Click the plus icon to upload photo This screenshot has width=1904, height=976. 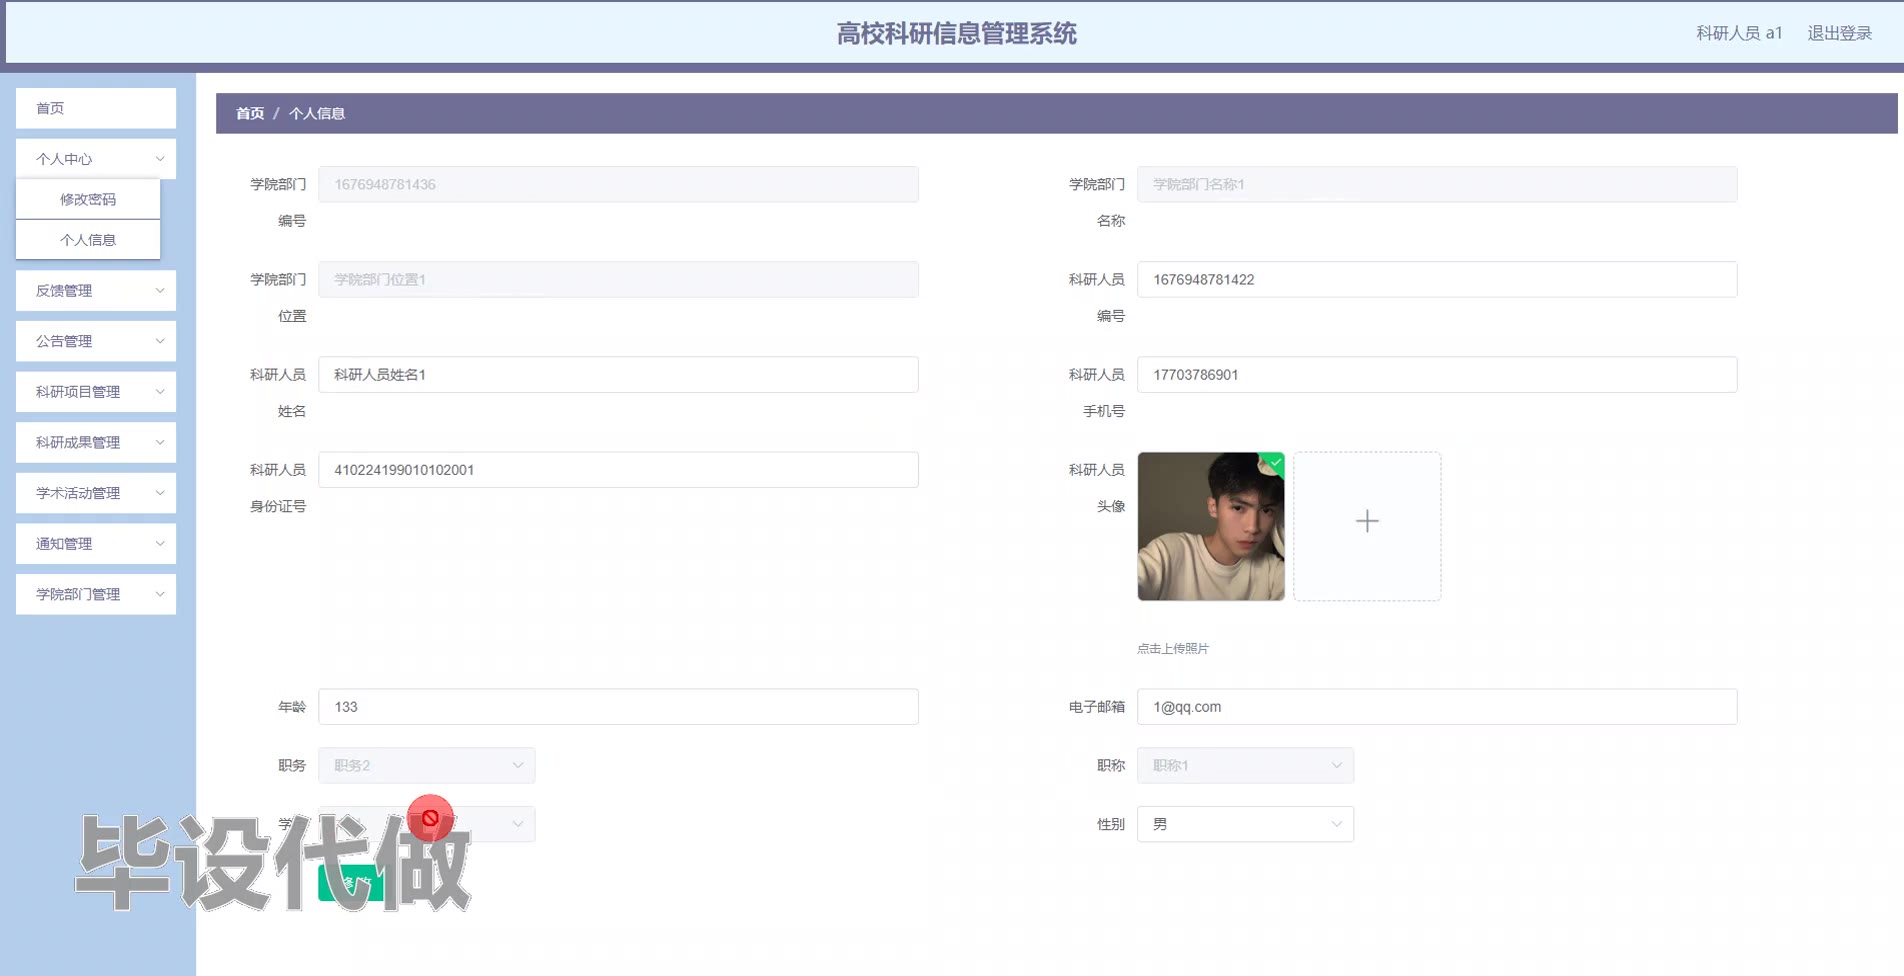[x=1367, y=521]
